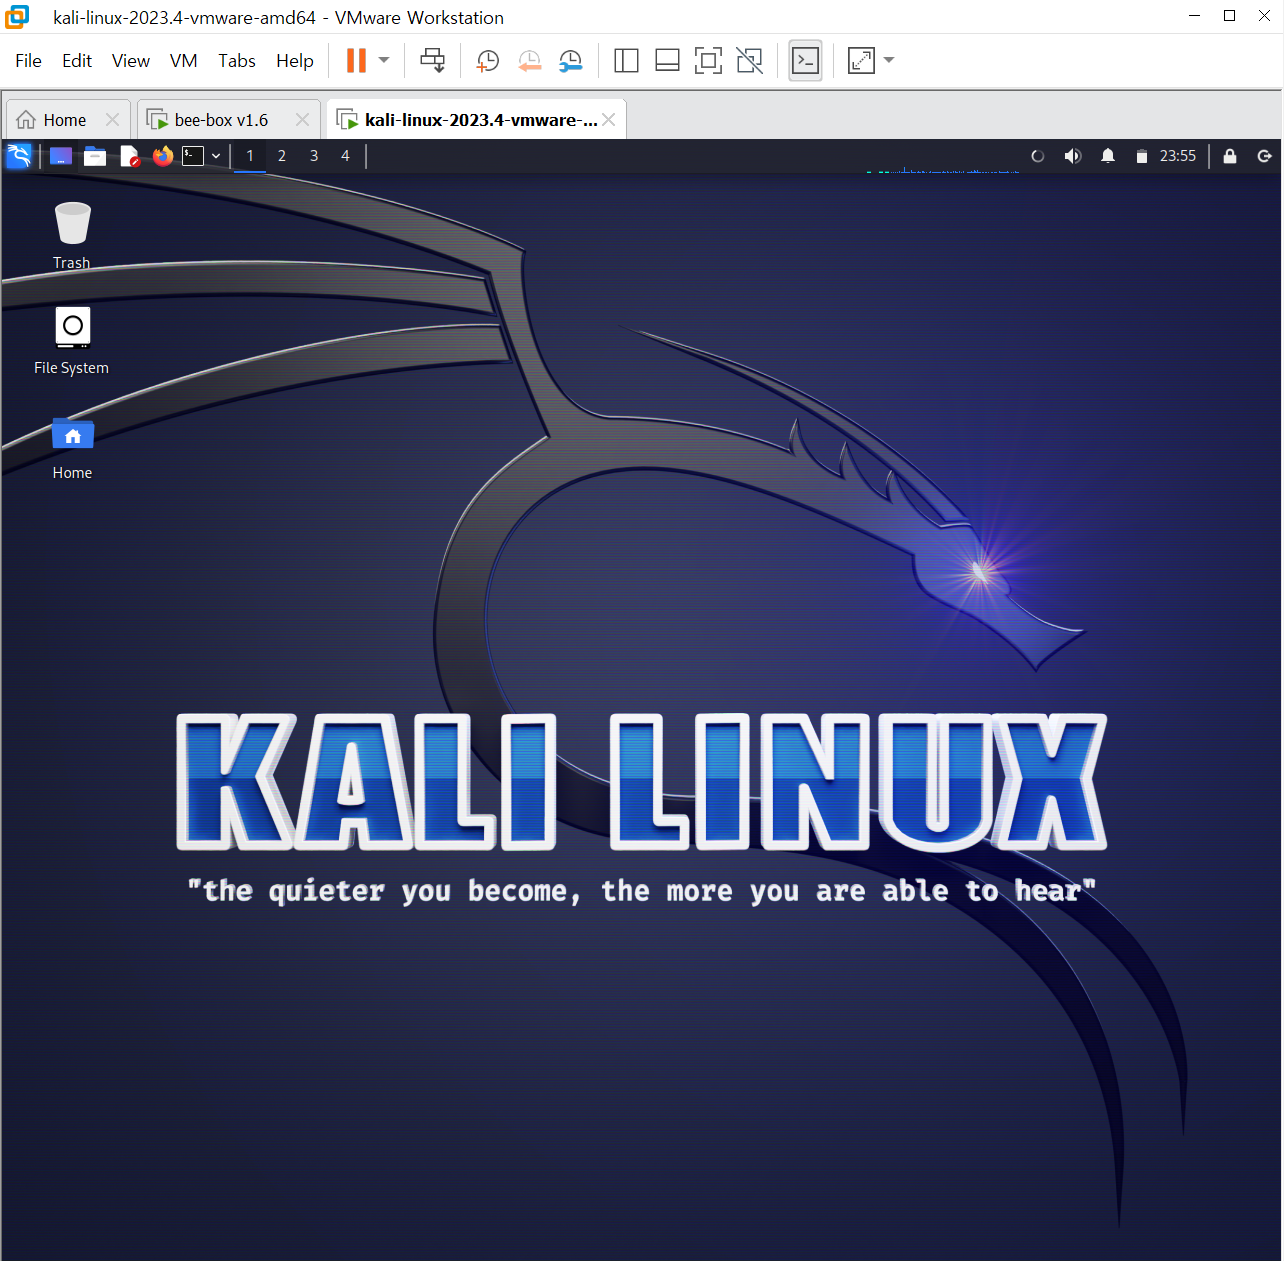Open the snapshot manager
The width and height of the screenshot is (1284, 1261).
(570, 61)
